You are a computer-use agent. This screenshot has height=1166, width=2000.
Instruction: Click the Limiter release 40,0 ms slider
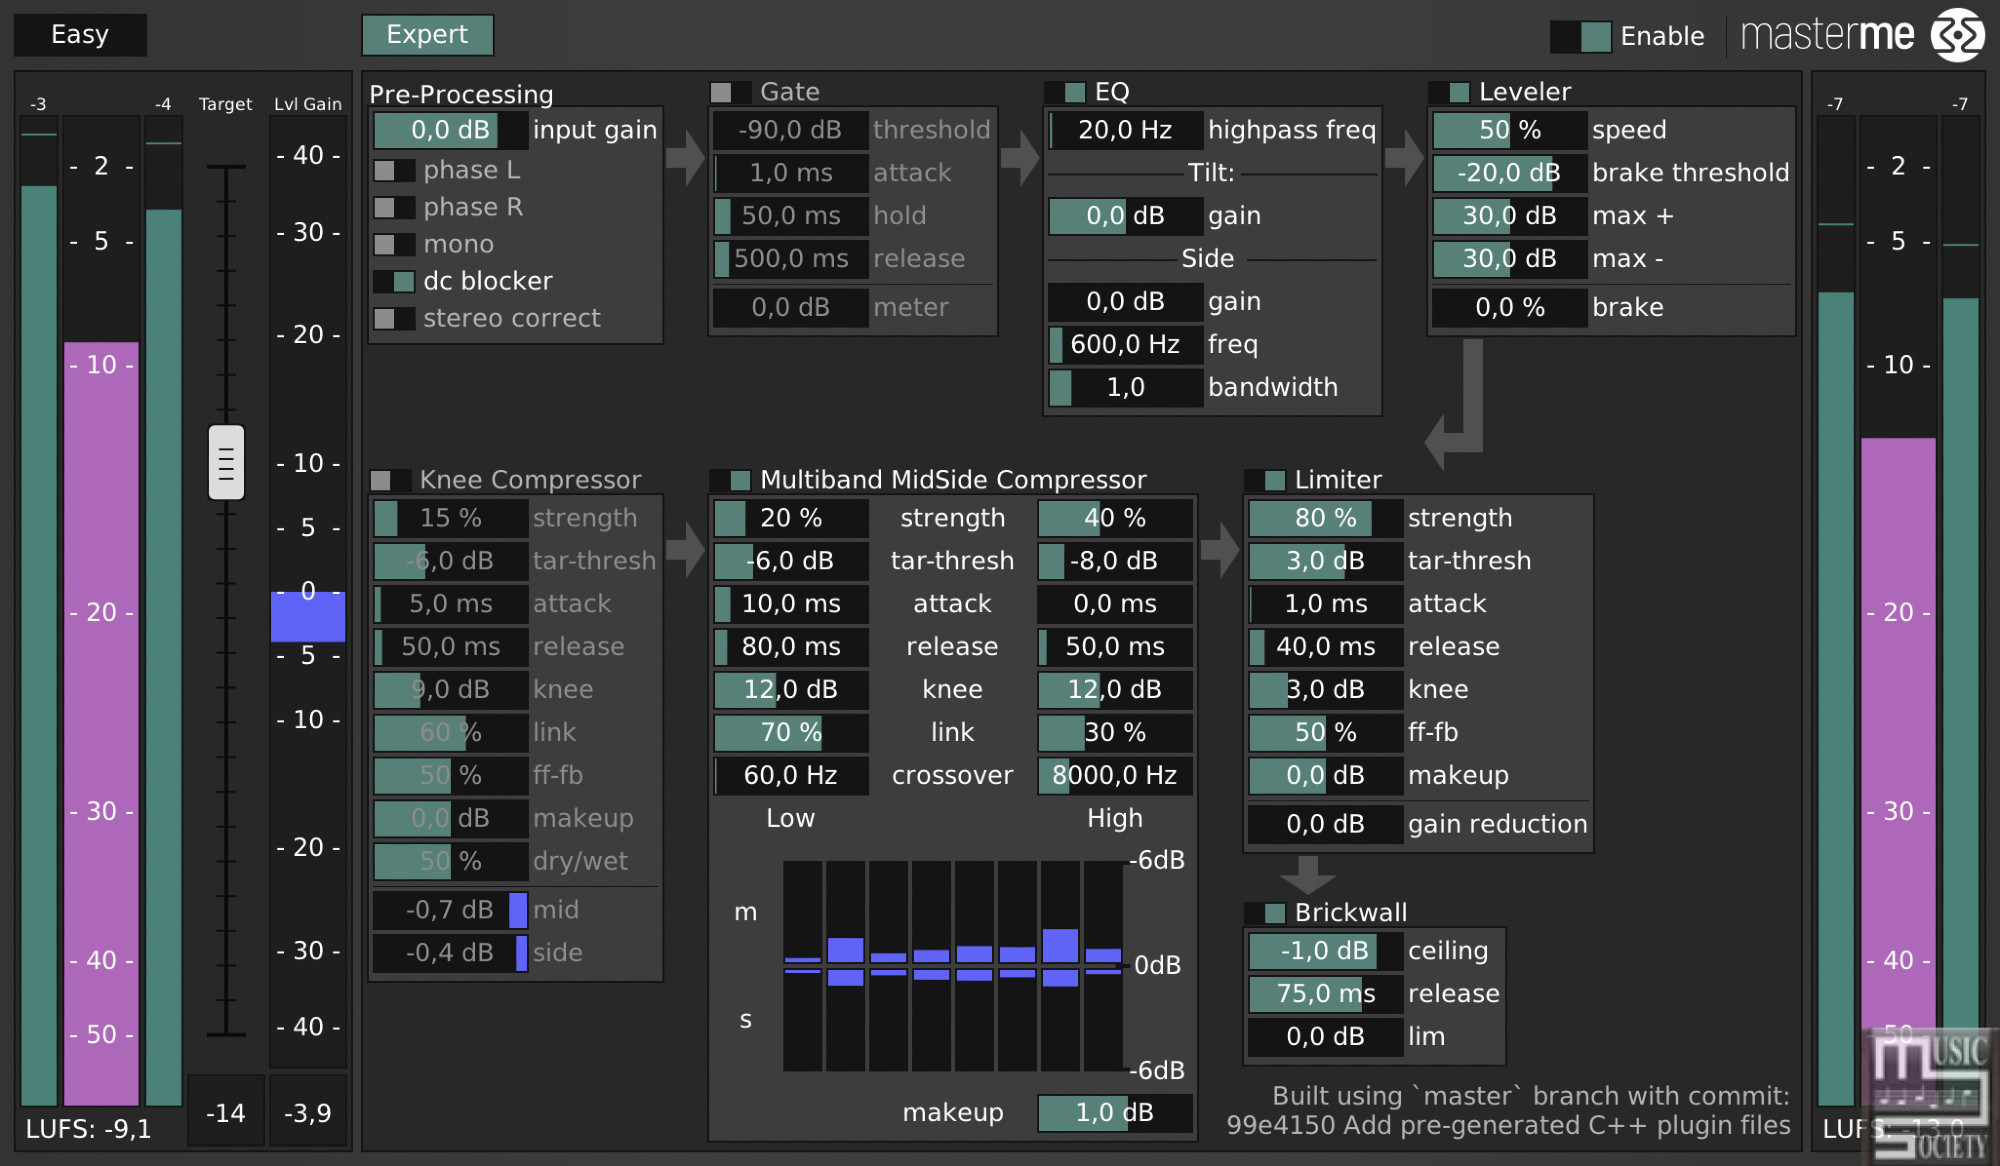1325,647
